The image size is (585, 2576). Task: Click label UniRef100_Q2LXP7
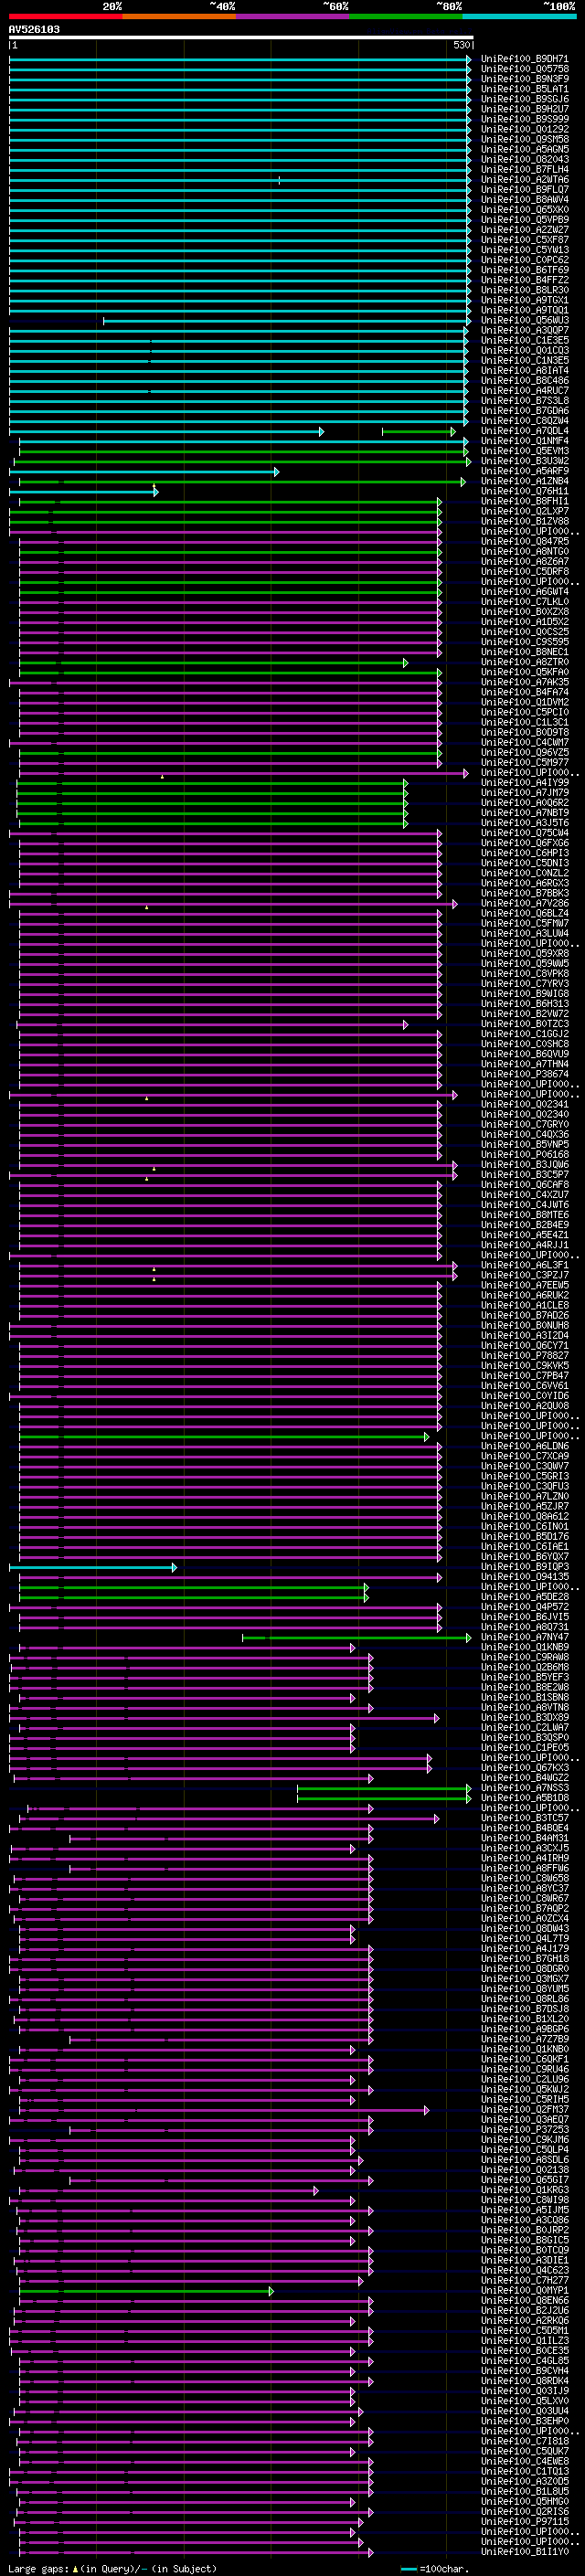525,511
